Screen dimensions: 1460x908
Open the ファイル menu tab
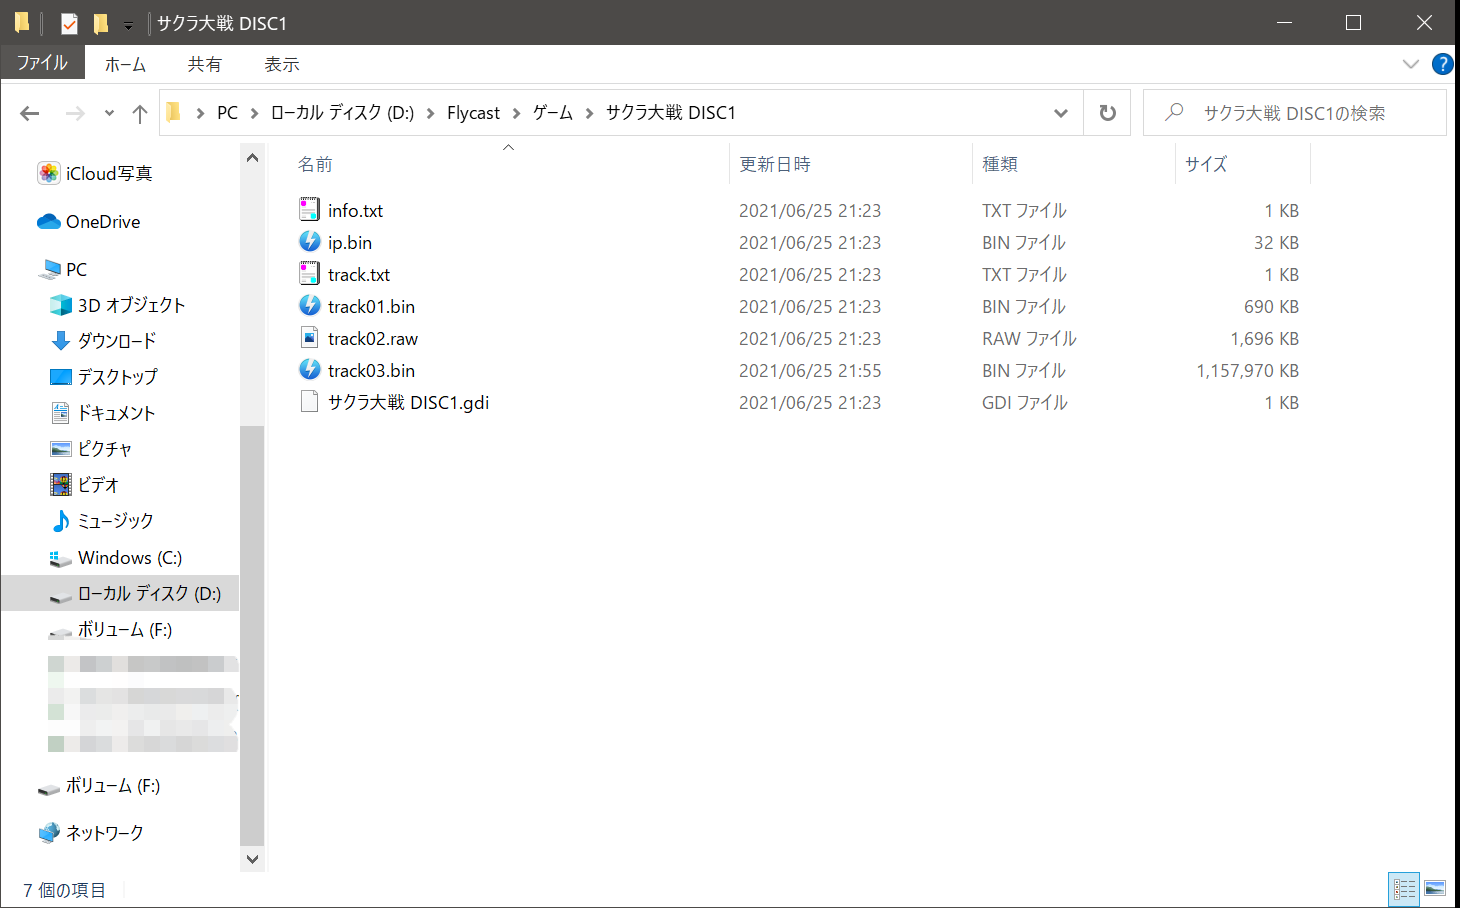pyautogui.click(x=43, y=63)
